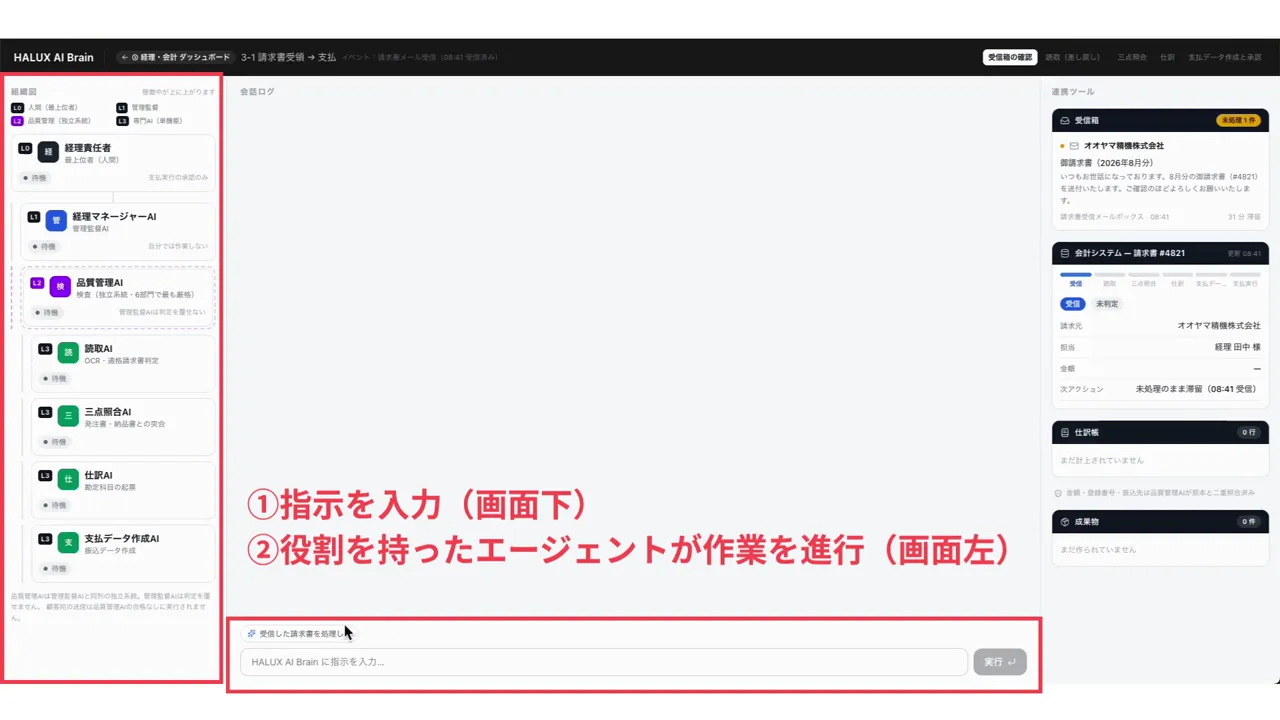
Task: Click the 0 件 count on 成果物
Action: pyautogui.click(x=1249, y=521)
